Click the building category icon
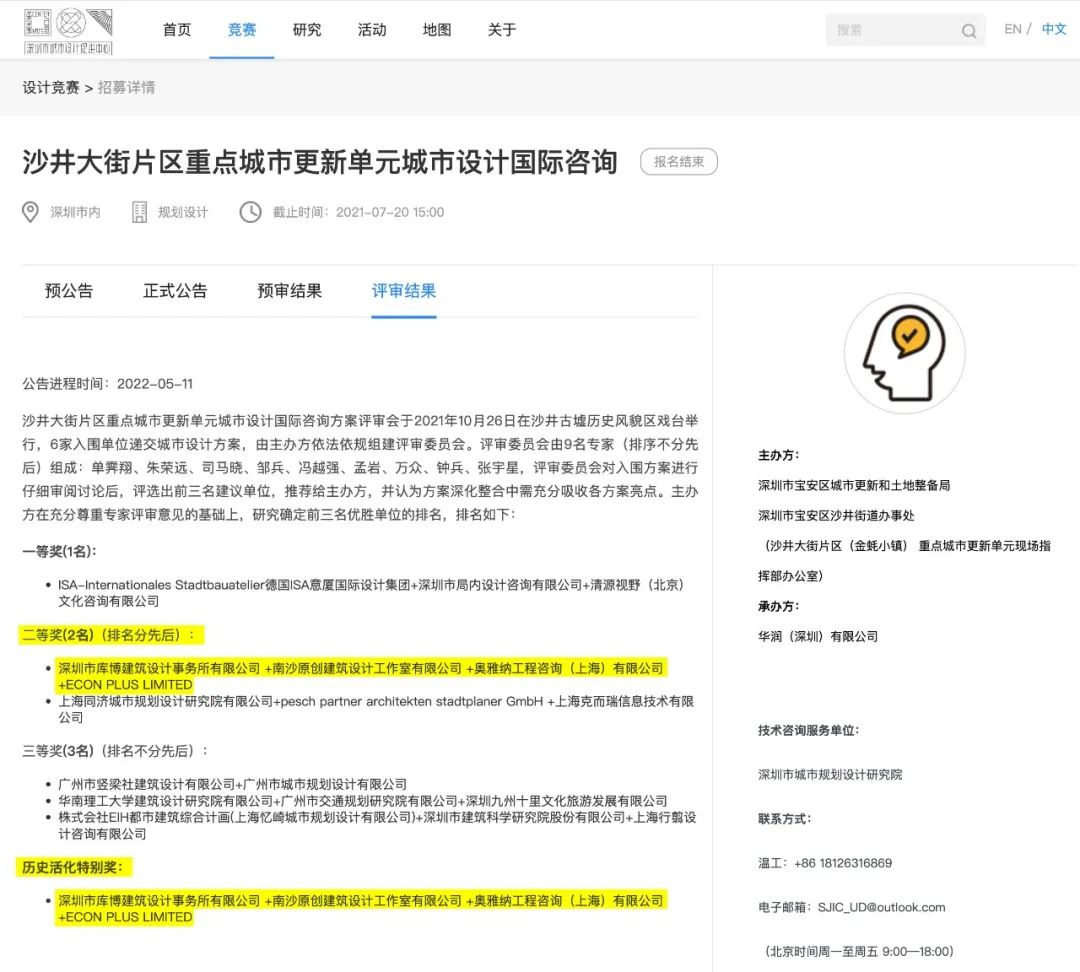1080x972 pixels. coord(139,212)
